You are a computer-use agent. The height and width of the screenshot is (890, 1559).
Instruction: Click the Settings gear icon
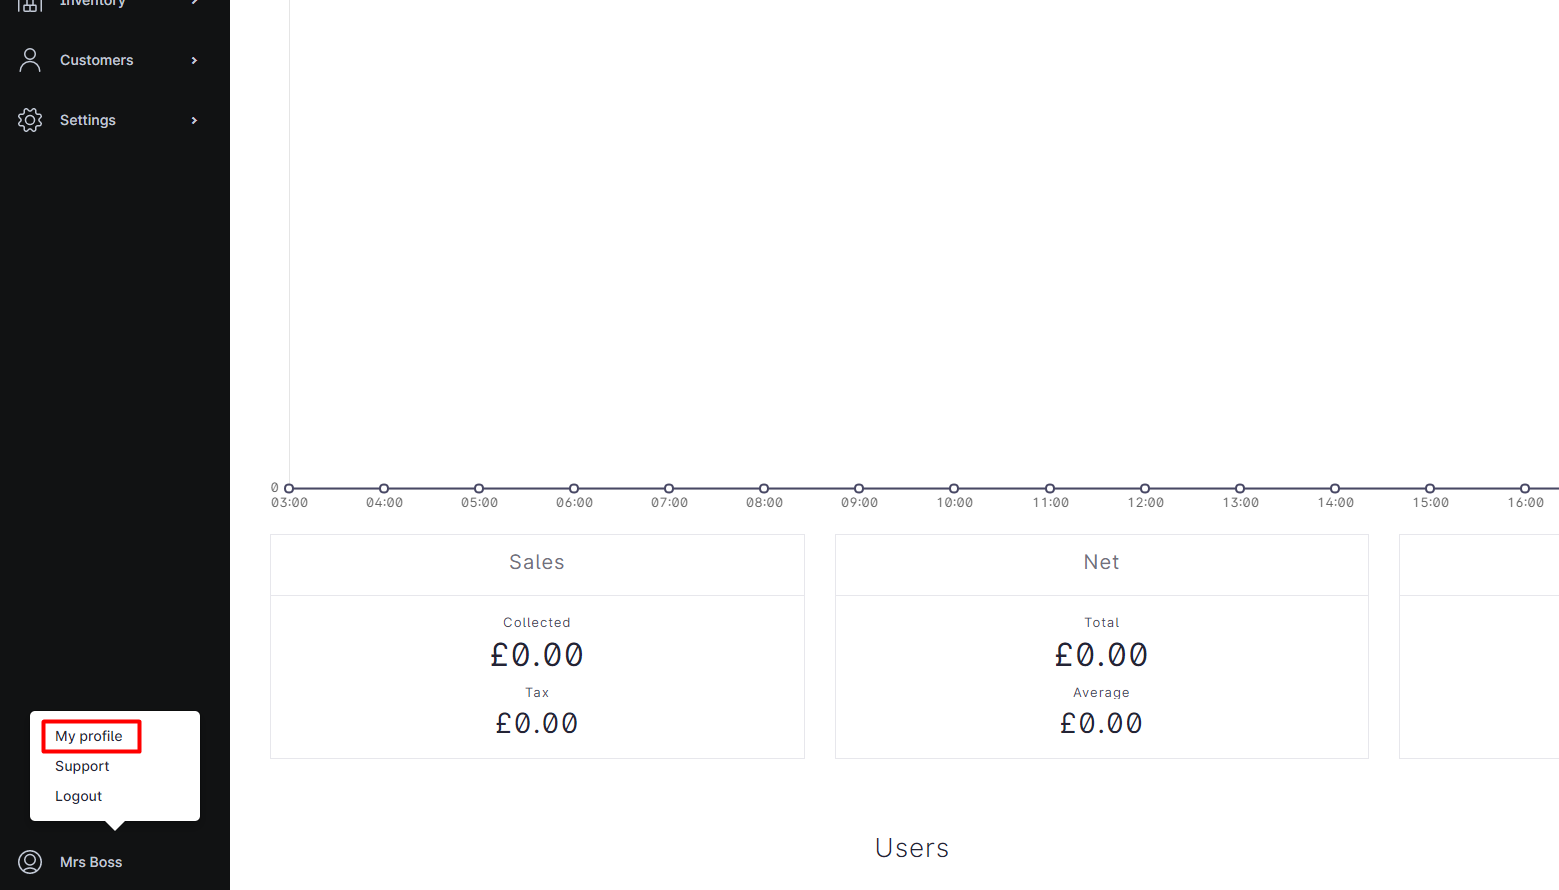[x=30, y=120]
